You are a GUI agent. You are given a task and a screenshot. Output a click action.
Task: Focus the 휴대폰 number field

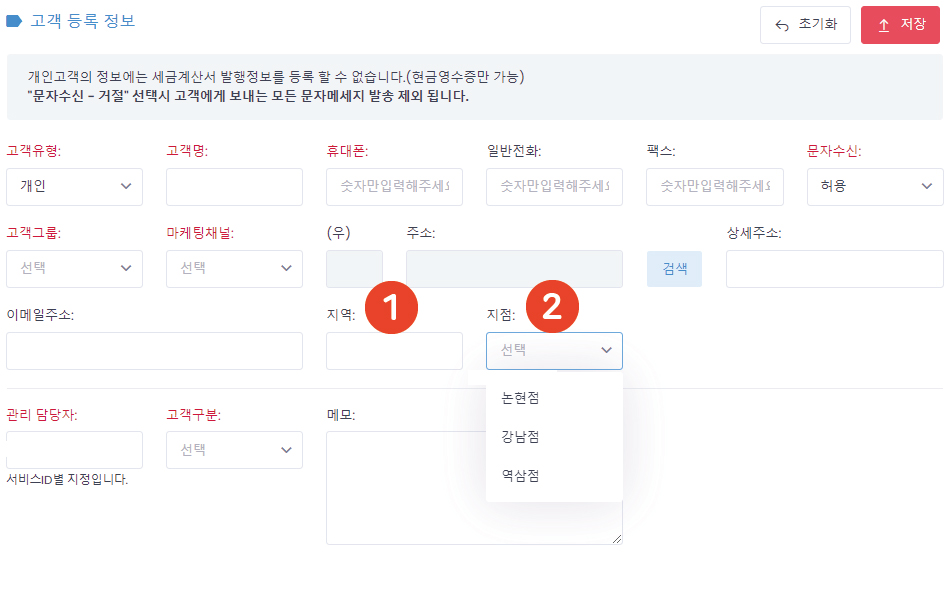(x=394, y=187)
